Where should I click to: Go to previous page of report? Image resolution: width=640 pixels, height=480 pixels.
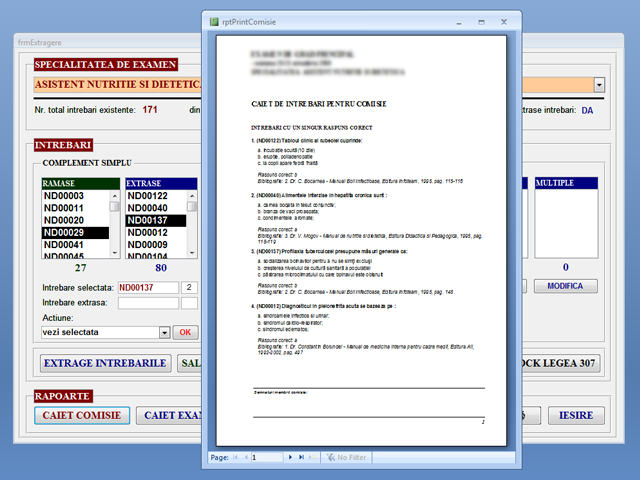(246, 457)
